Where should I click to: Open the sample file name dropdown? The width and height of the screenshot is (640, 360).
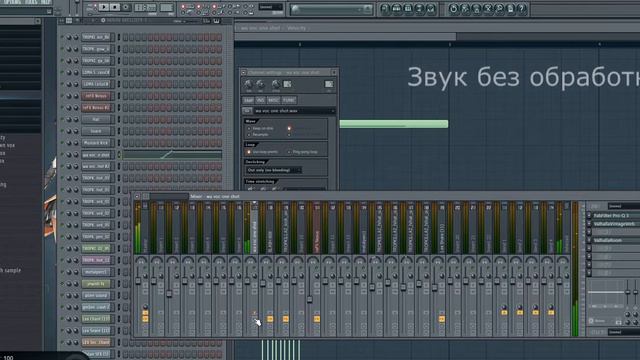click(x=294, y=111)
